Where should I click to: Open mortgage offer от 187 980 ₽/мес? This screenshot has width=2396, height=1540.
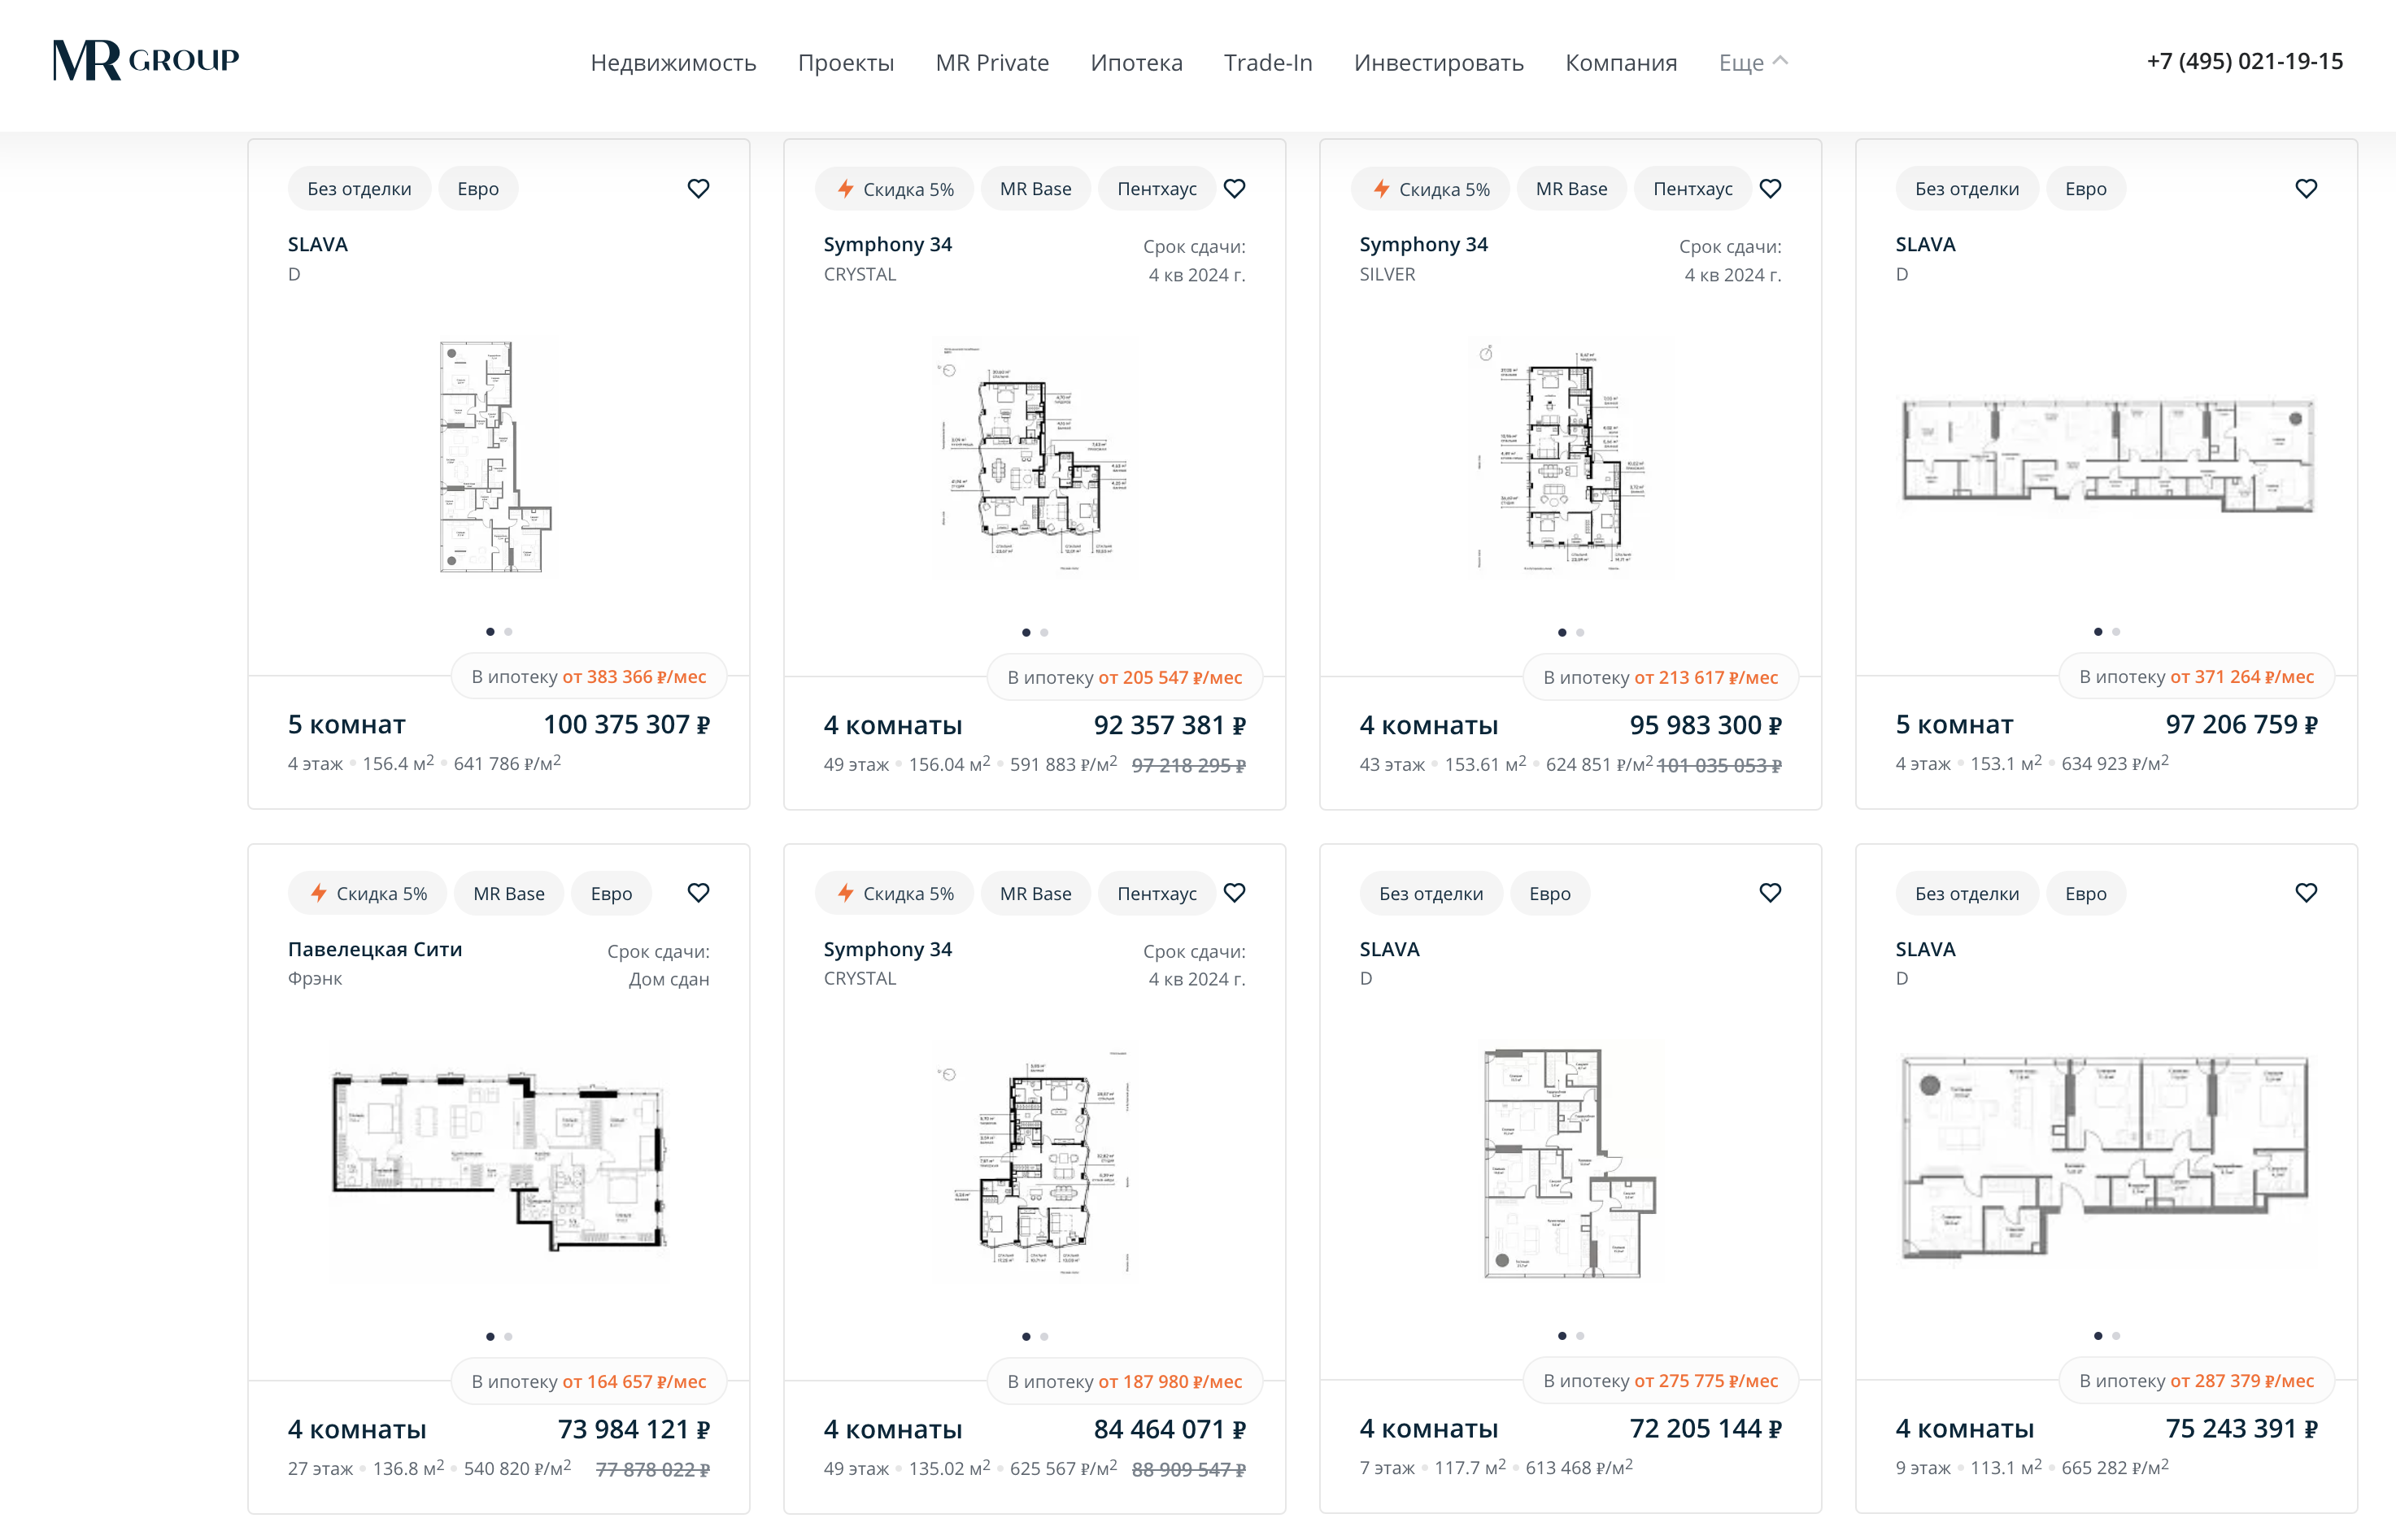tap(1124, 1381)
